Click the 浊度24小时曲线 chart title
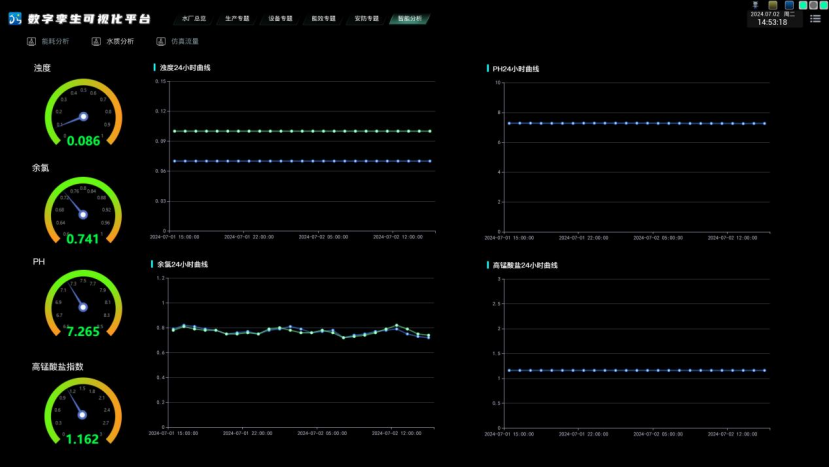This screenshot has width=830, height=467. click(x=185, y=68)
